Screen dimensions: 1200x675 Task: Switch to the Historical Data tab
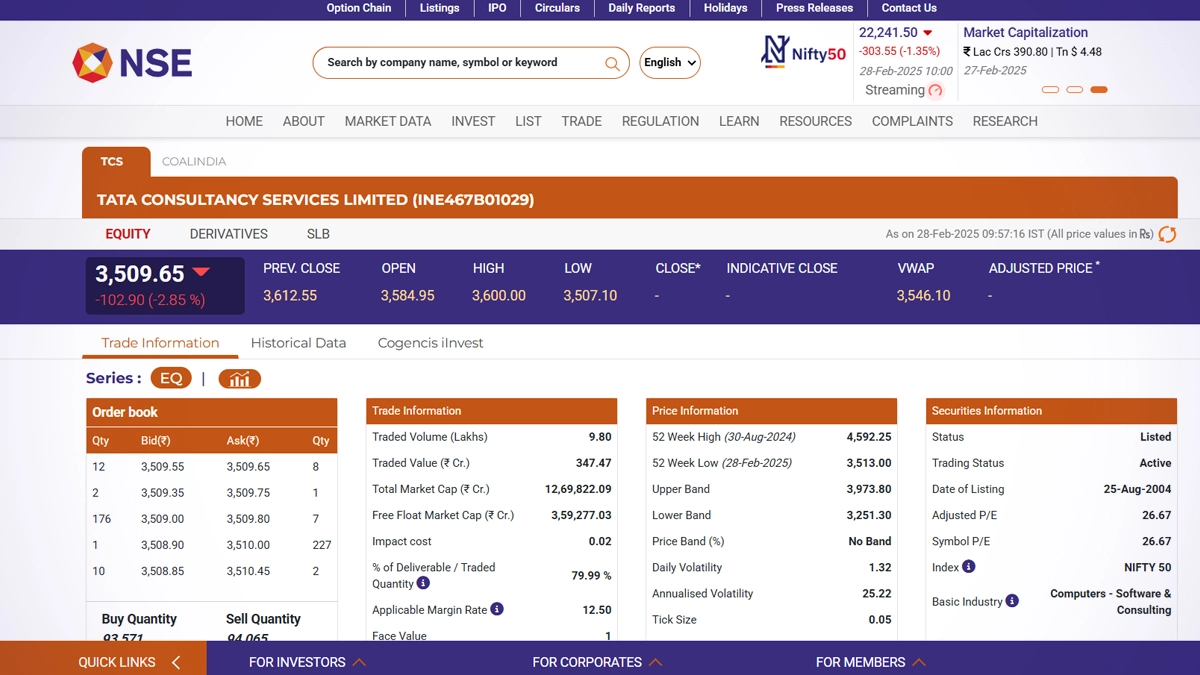coord(298,343)
